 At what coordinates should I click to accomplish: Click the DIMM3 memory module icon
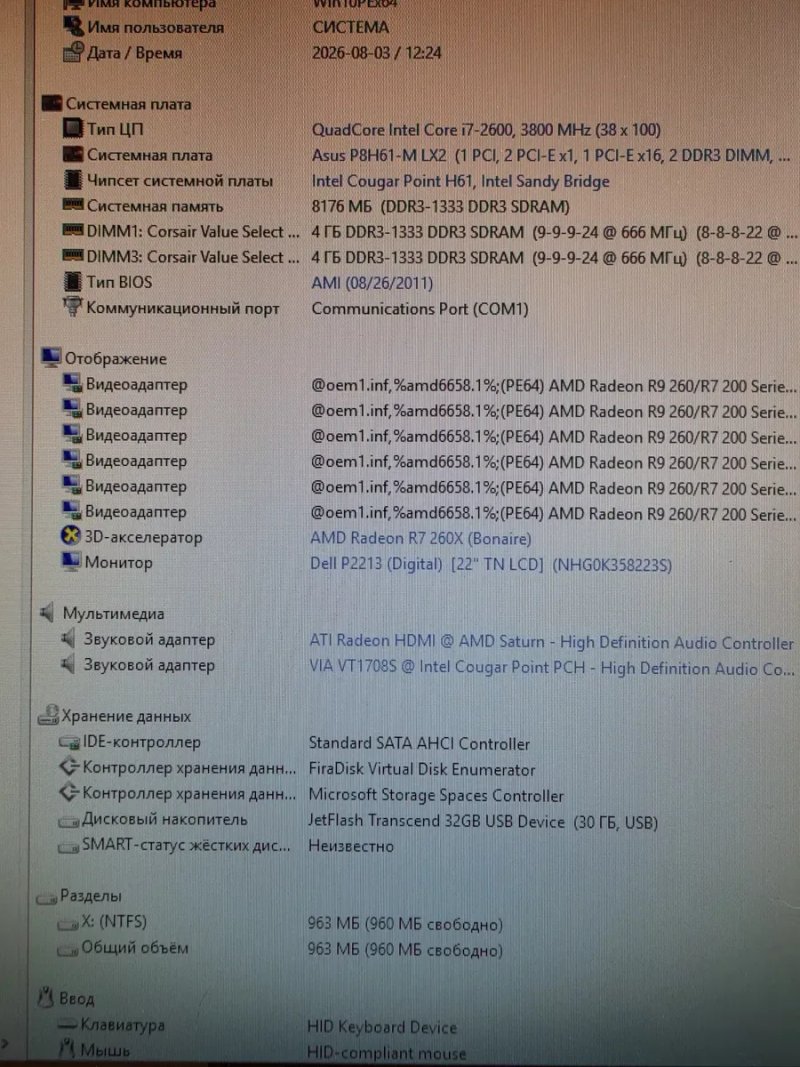[x=73, y=256]
